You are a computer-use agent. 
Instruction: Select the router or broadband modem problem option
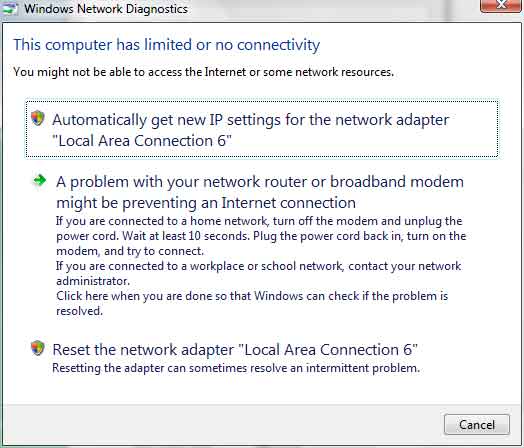pyautogui.click(x=260, y=192)
